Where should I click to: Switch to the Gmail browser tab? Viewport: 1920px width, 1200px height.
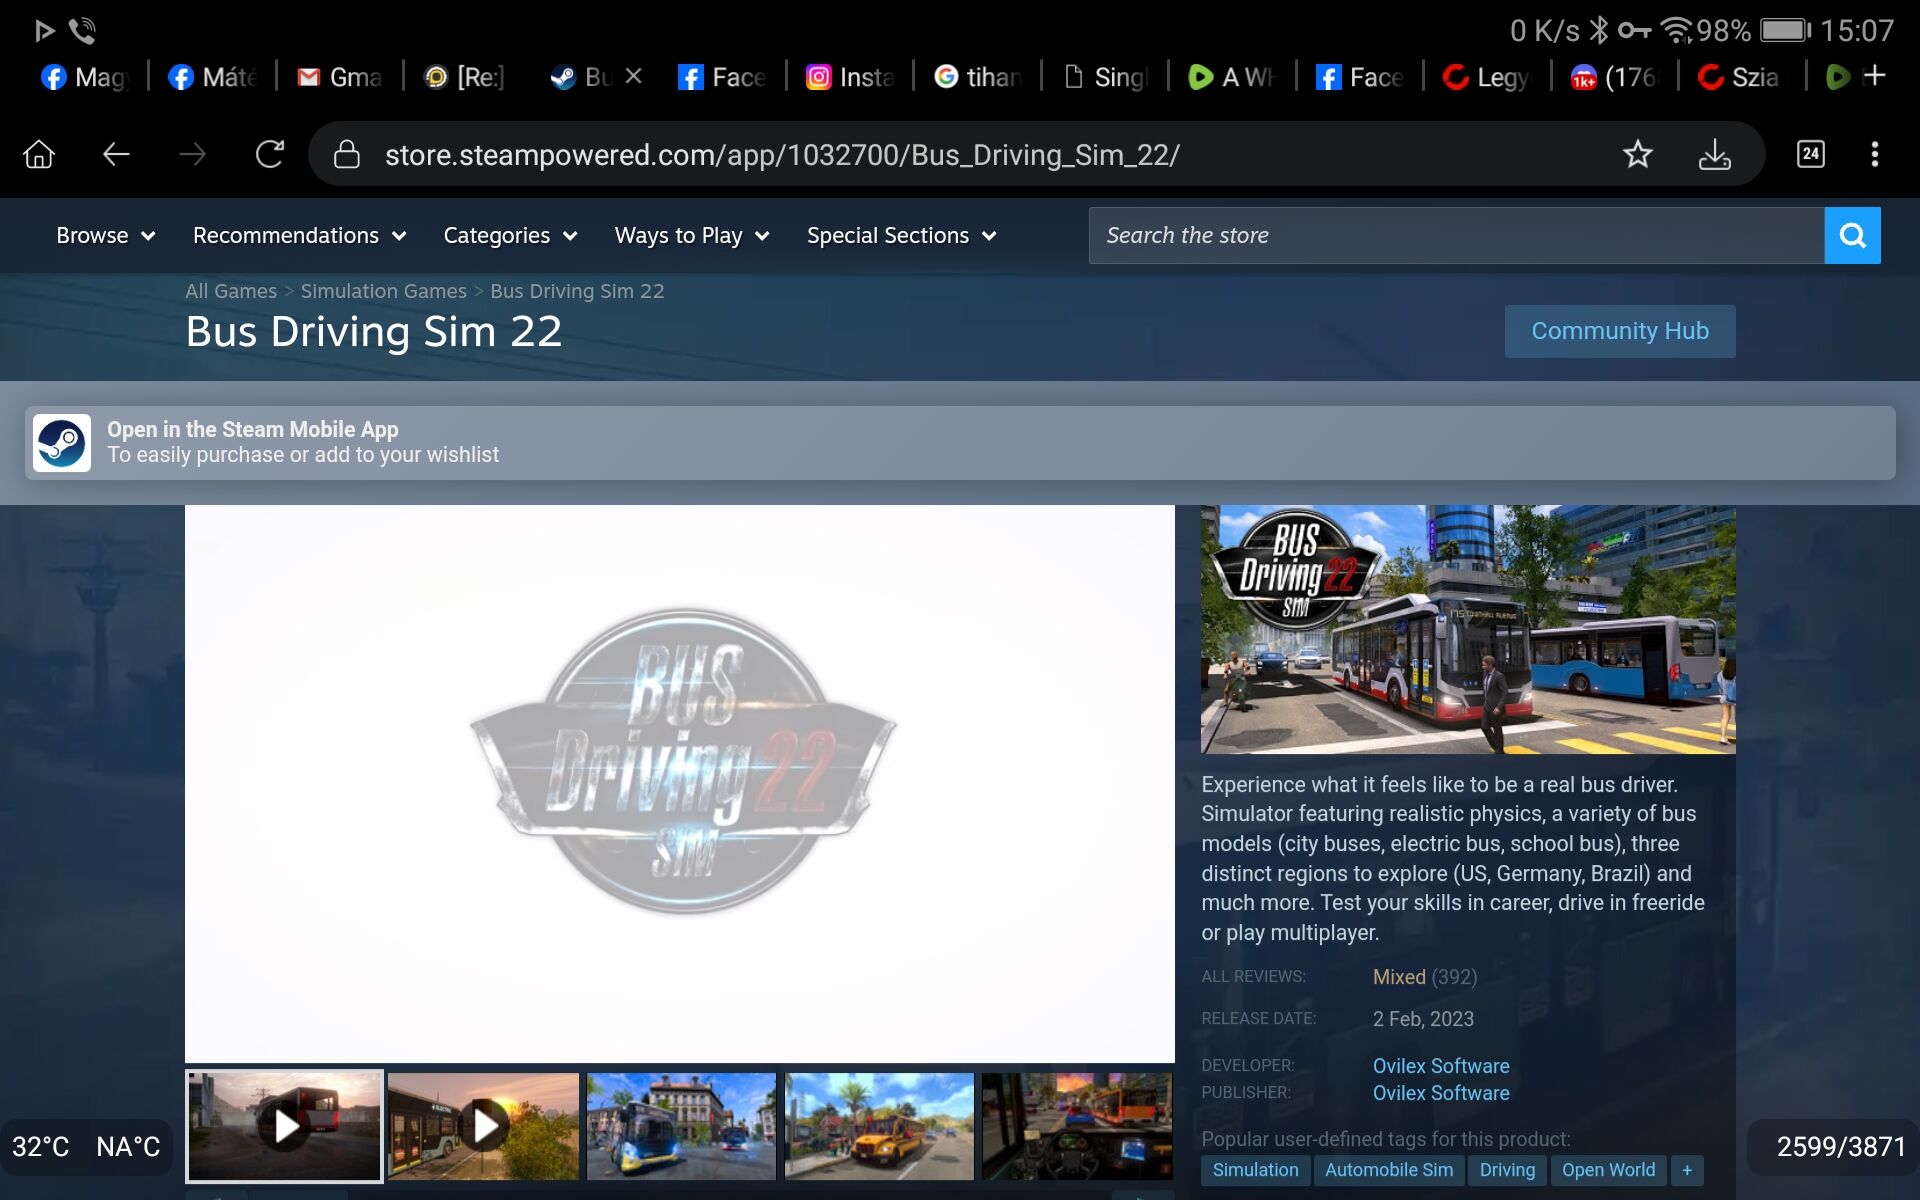pyautogui.click(x=340, y=77)
